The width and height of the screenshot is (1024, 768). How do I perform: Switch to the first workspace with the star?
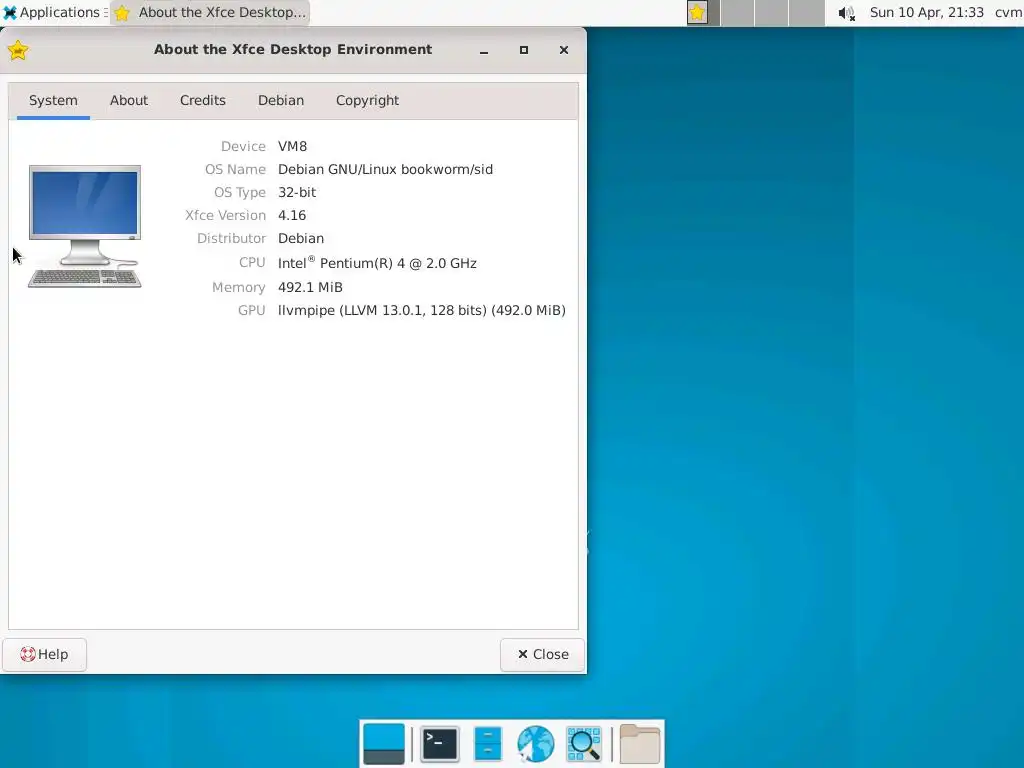tap(703, 13)
